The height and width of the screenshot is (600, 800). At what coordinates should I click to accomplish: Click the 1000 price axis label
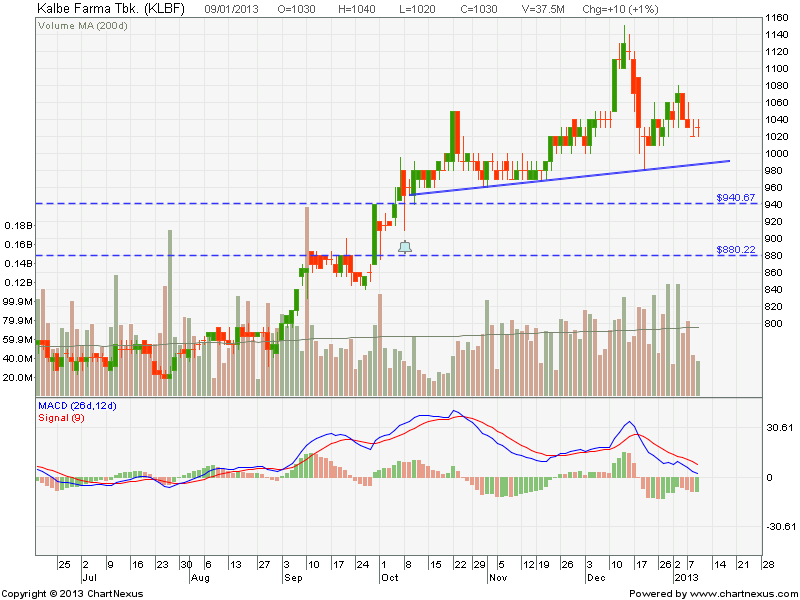coord(777,154)
